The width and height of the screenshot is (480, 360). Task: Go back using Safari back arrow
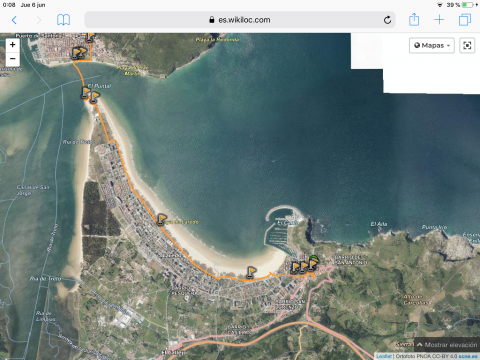[x=14, y=20]
